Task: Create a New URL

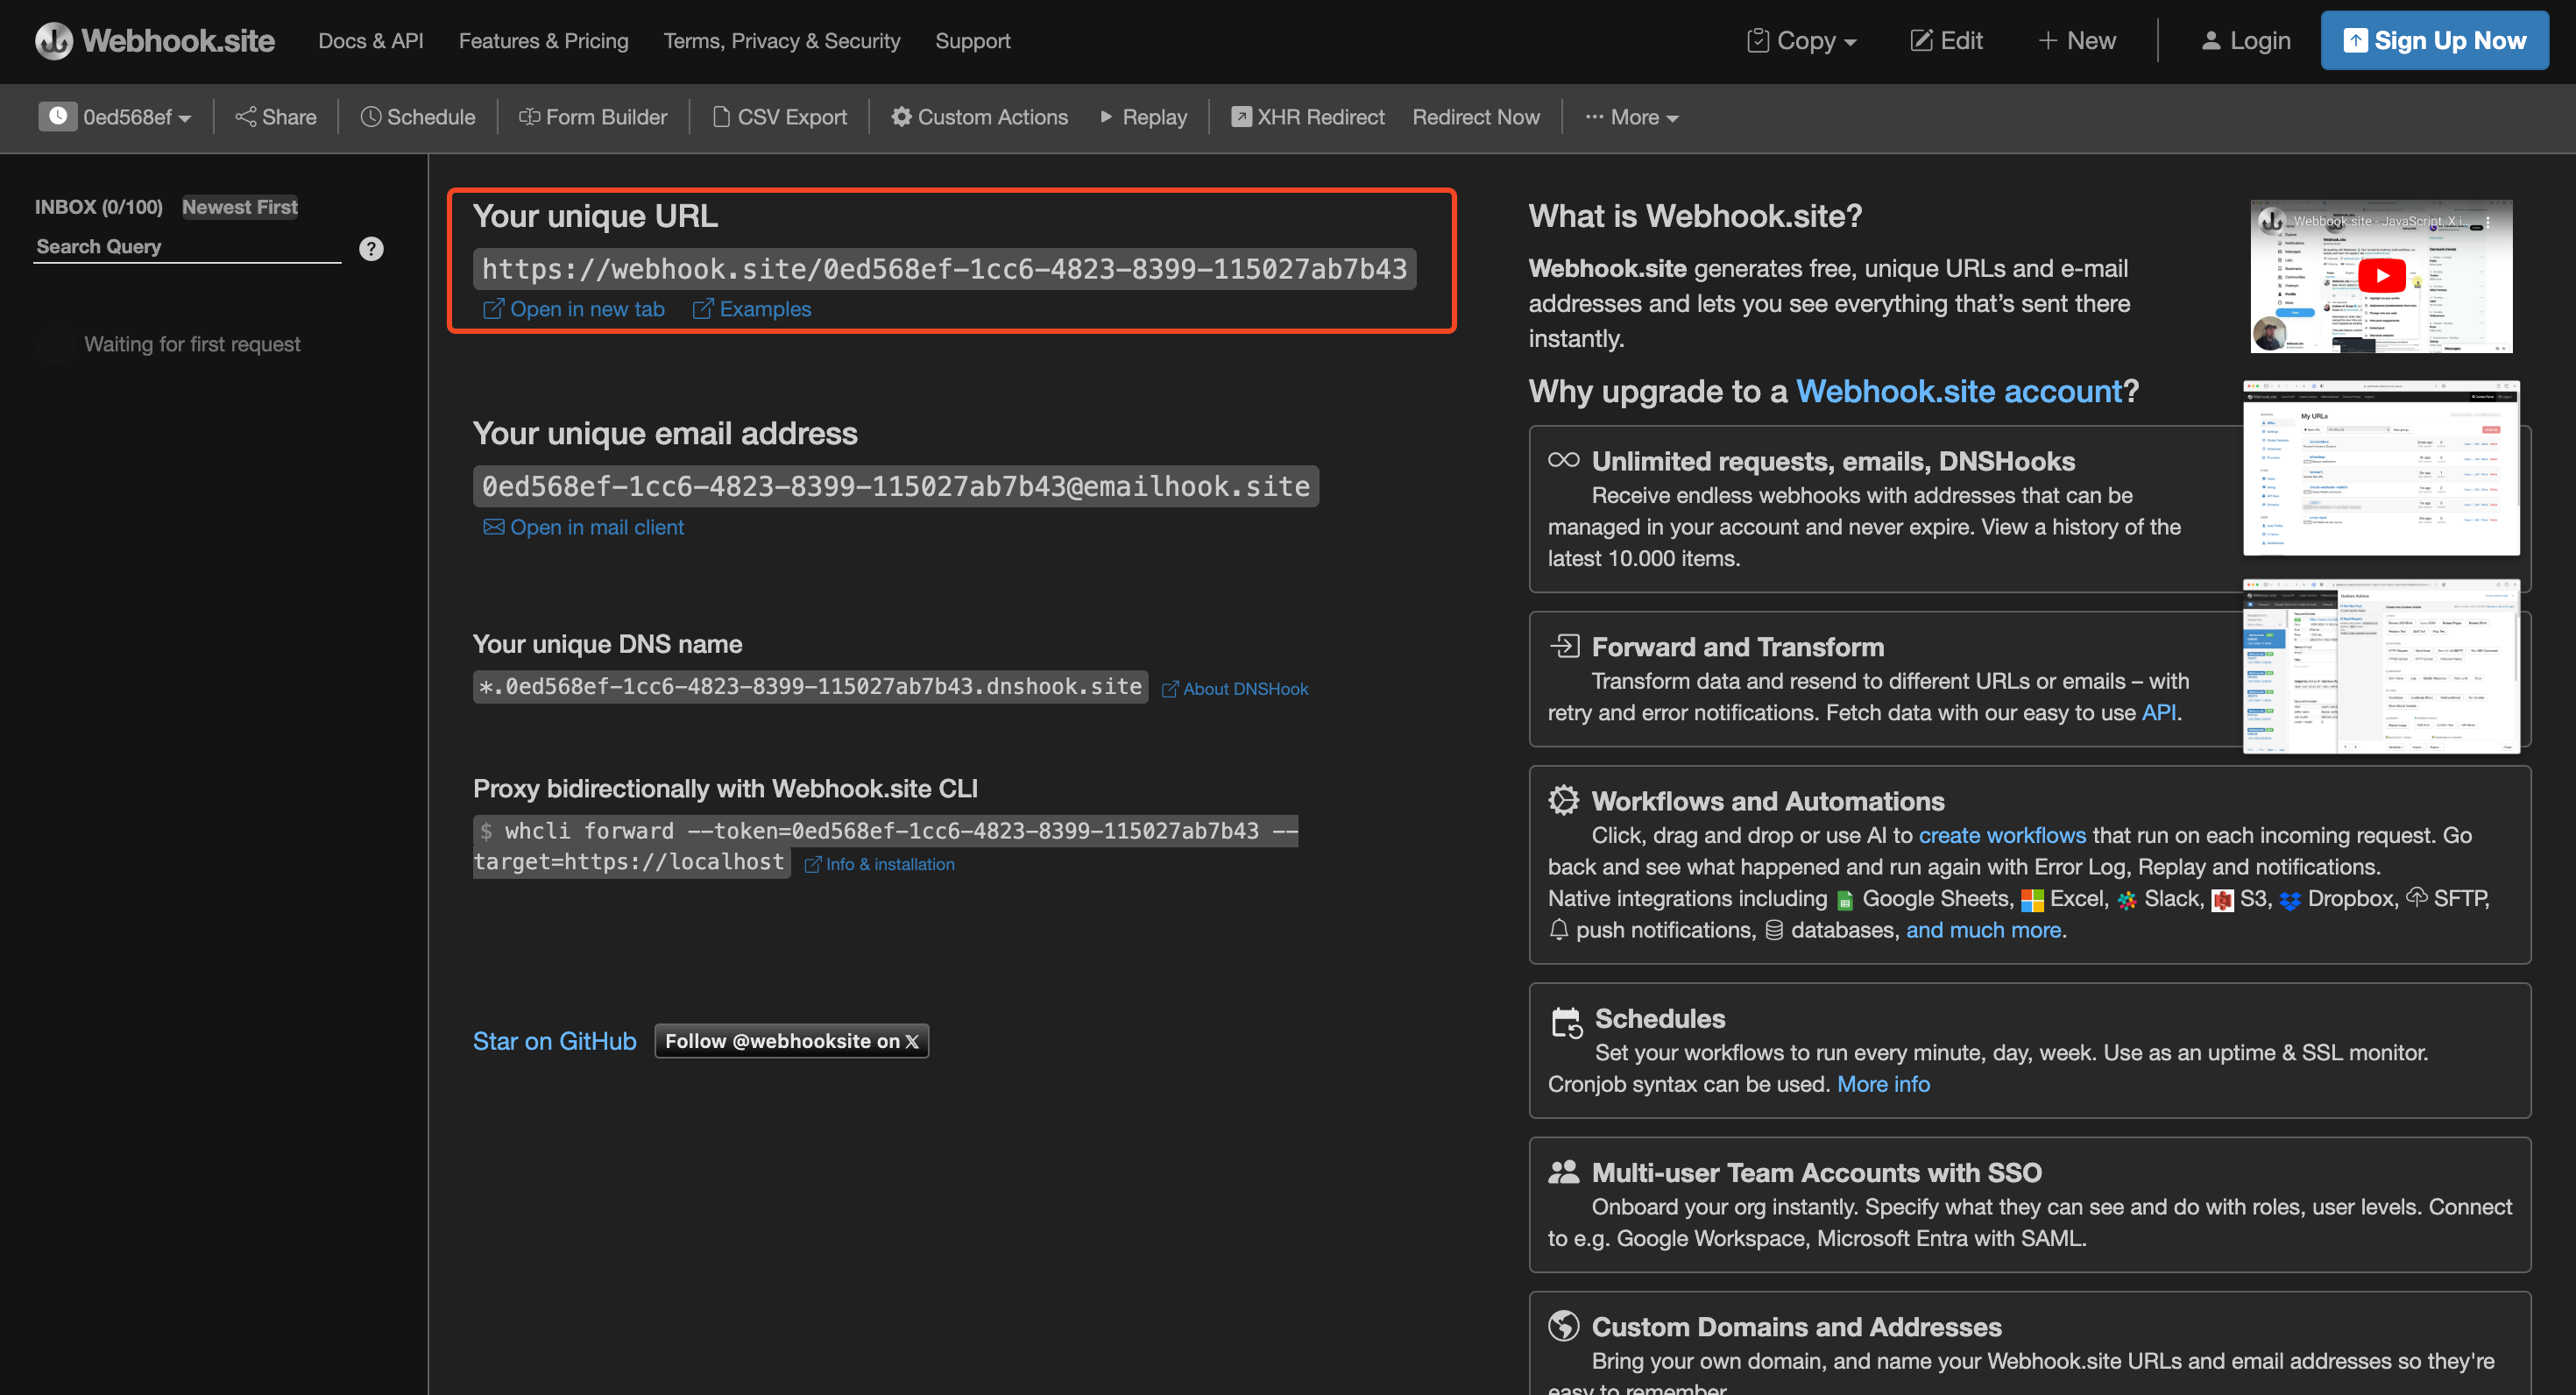Action: (x=2076, y=41)
